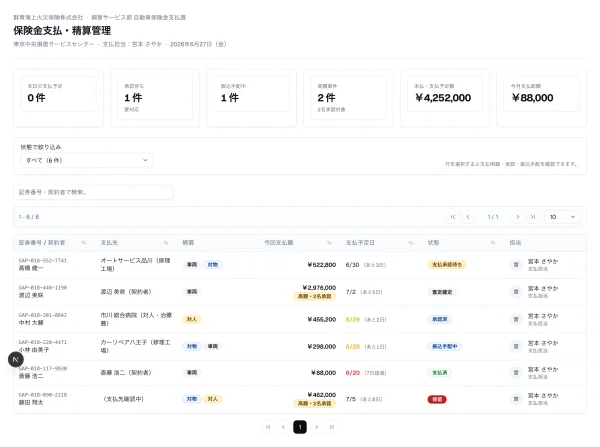Click the blue 承認済 status badge

[439, 319]
